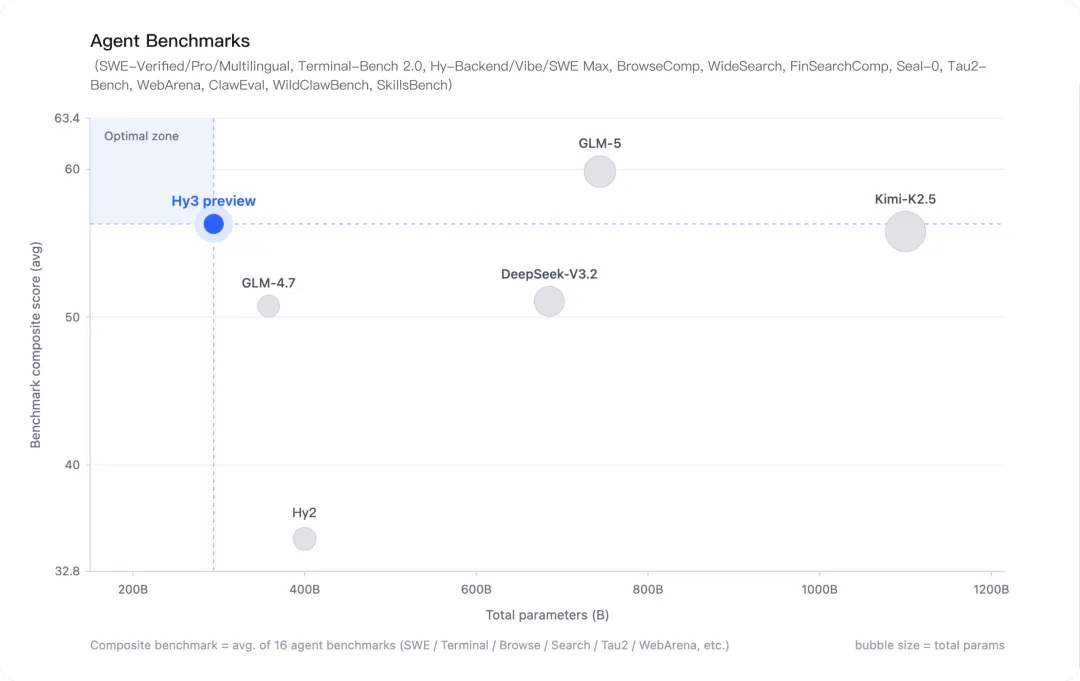Click the blue Hy3 preview bubble

[213, 224]
